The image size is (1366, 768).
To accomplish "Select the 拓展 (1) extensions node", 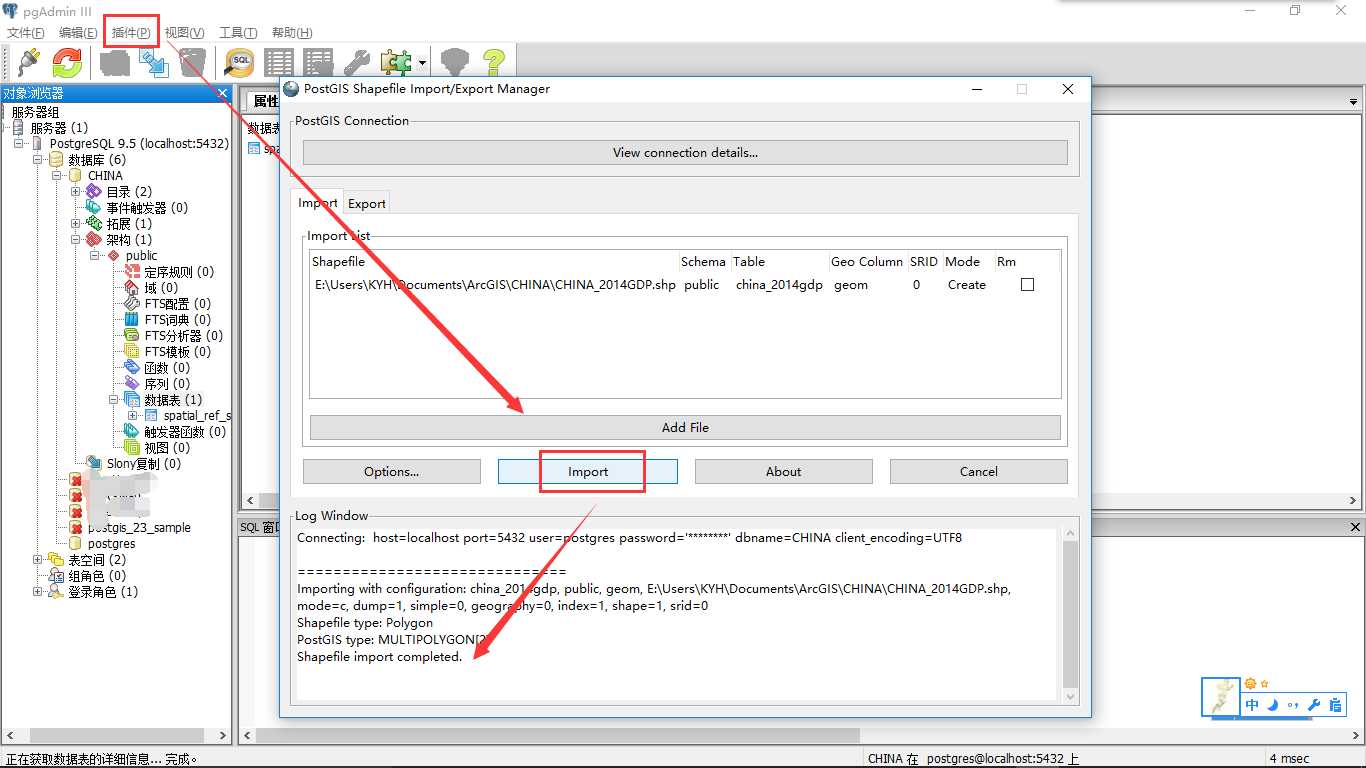I will click(129, 223).
